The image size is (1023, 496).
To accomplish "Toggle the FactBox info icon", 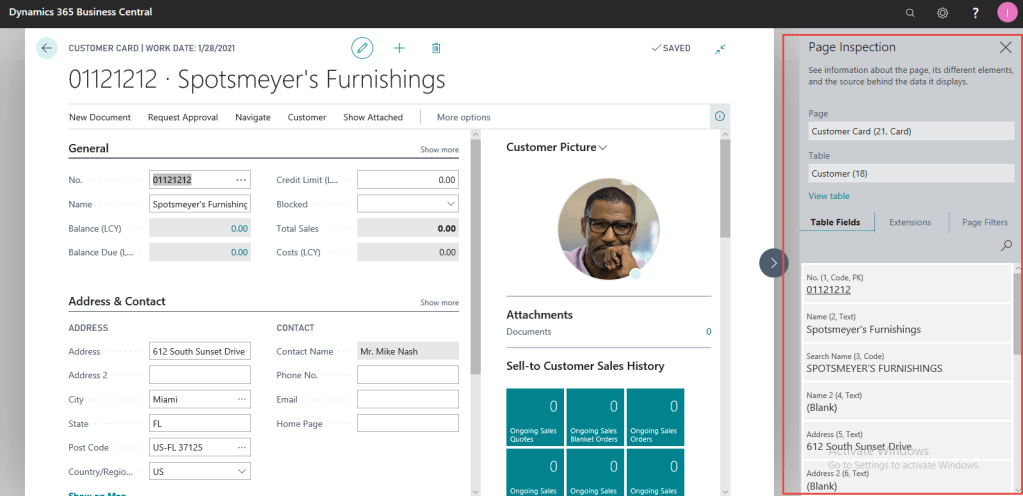I will (719, 117).
